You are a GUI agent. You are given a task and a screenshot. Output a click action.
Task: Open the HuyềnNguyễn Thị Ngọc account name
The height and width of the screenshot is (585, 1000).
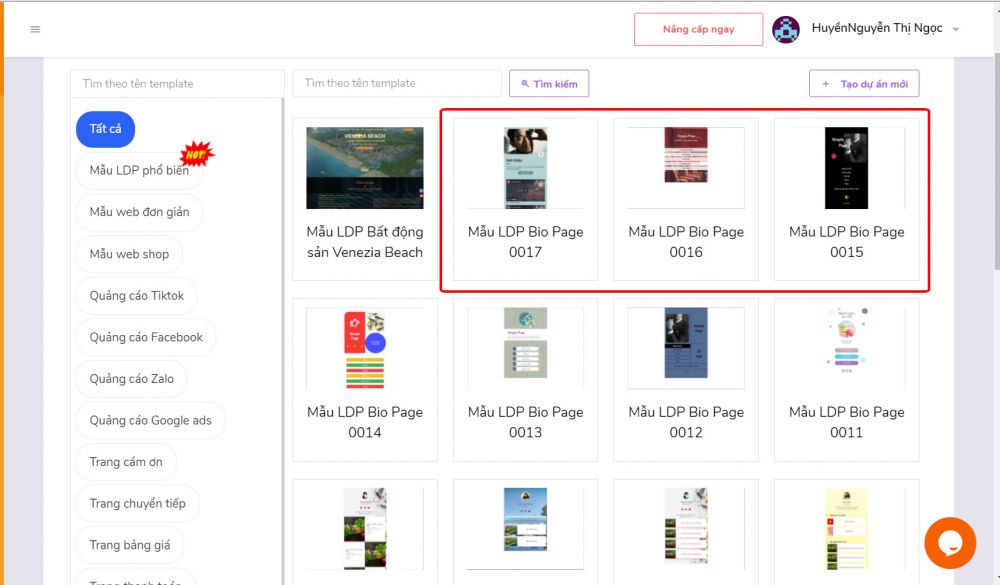877,28
